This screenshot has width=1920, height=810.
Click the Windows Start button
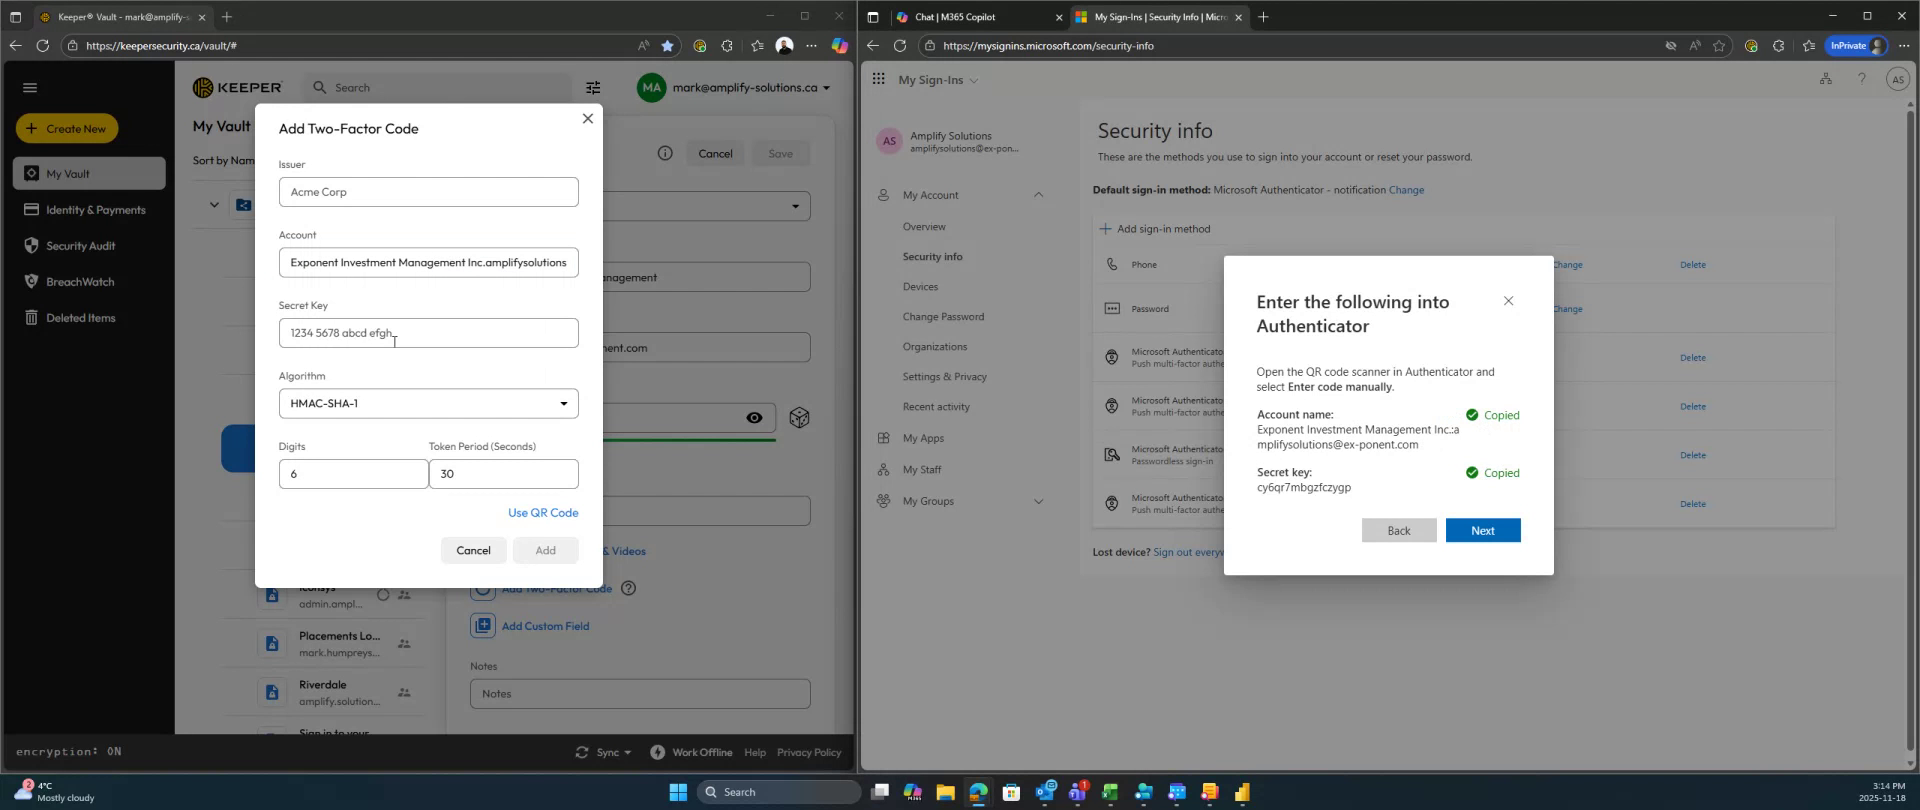tap(678, 792)
